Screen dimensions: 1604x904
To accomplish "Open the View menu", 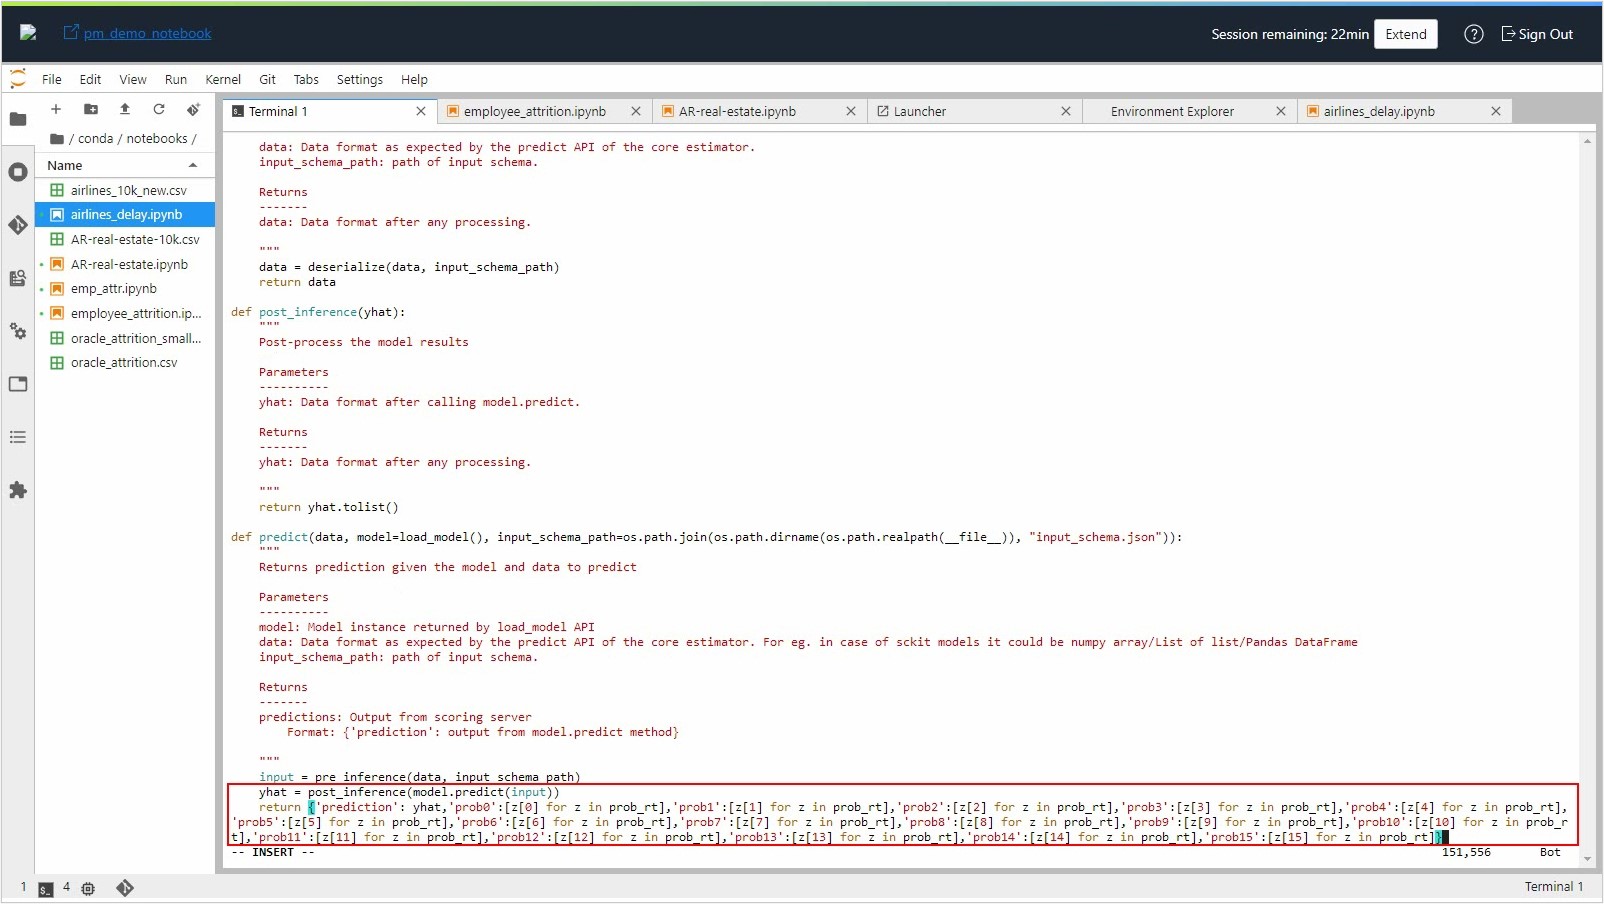I will (x=133, y=79).
